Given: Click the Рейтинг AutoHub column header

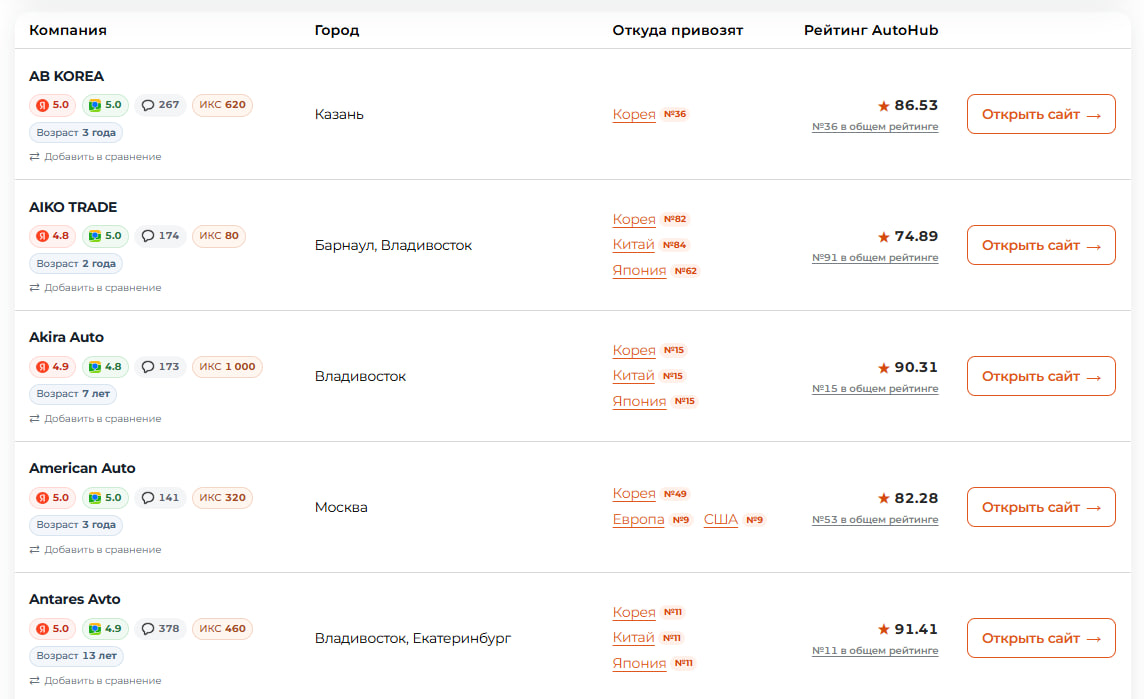Looking at the screenshot, I should [x=871, y=31].
